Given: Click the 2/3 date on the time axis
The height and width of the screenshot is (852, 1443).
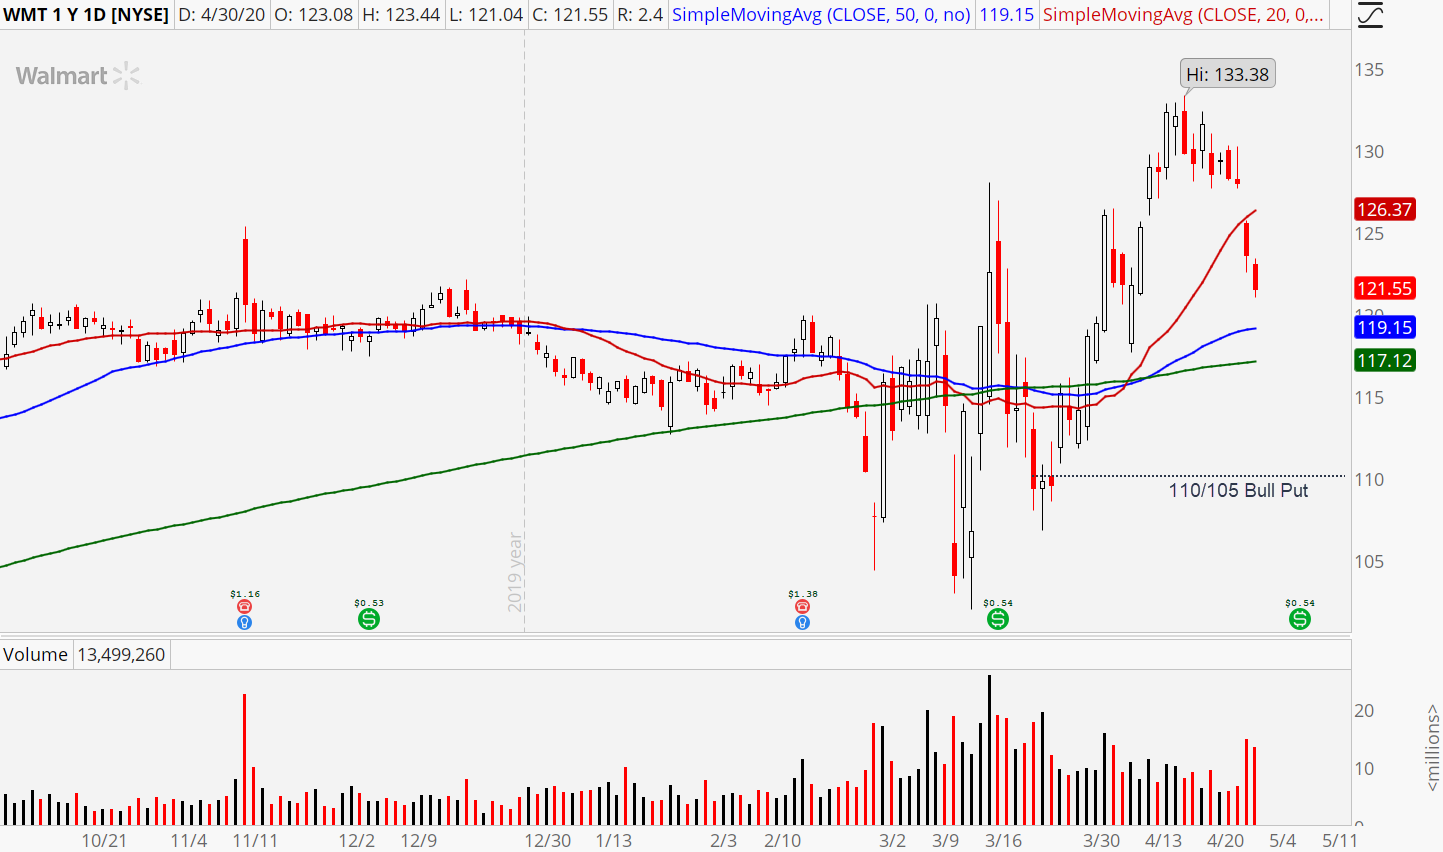Looking at the screenshot, I should [x=723, y=840].
